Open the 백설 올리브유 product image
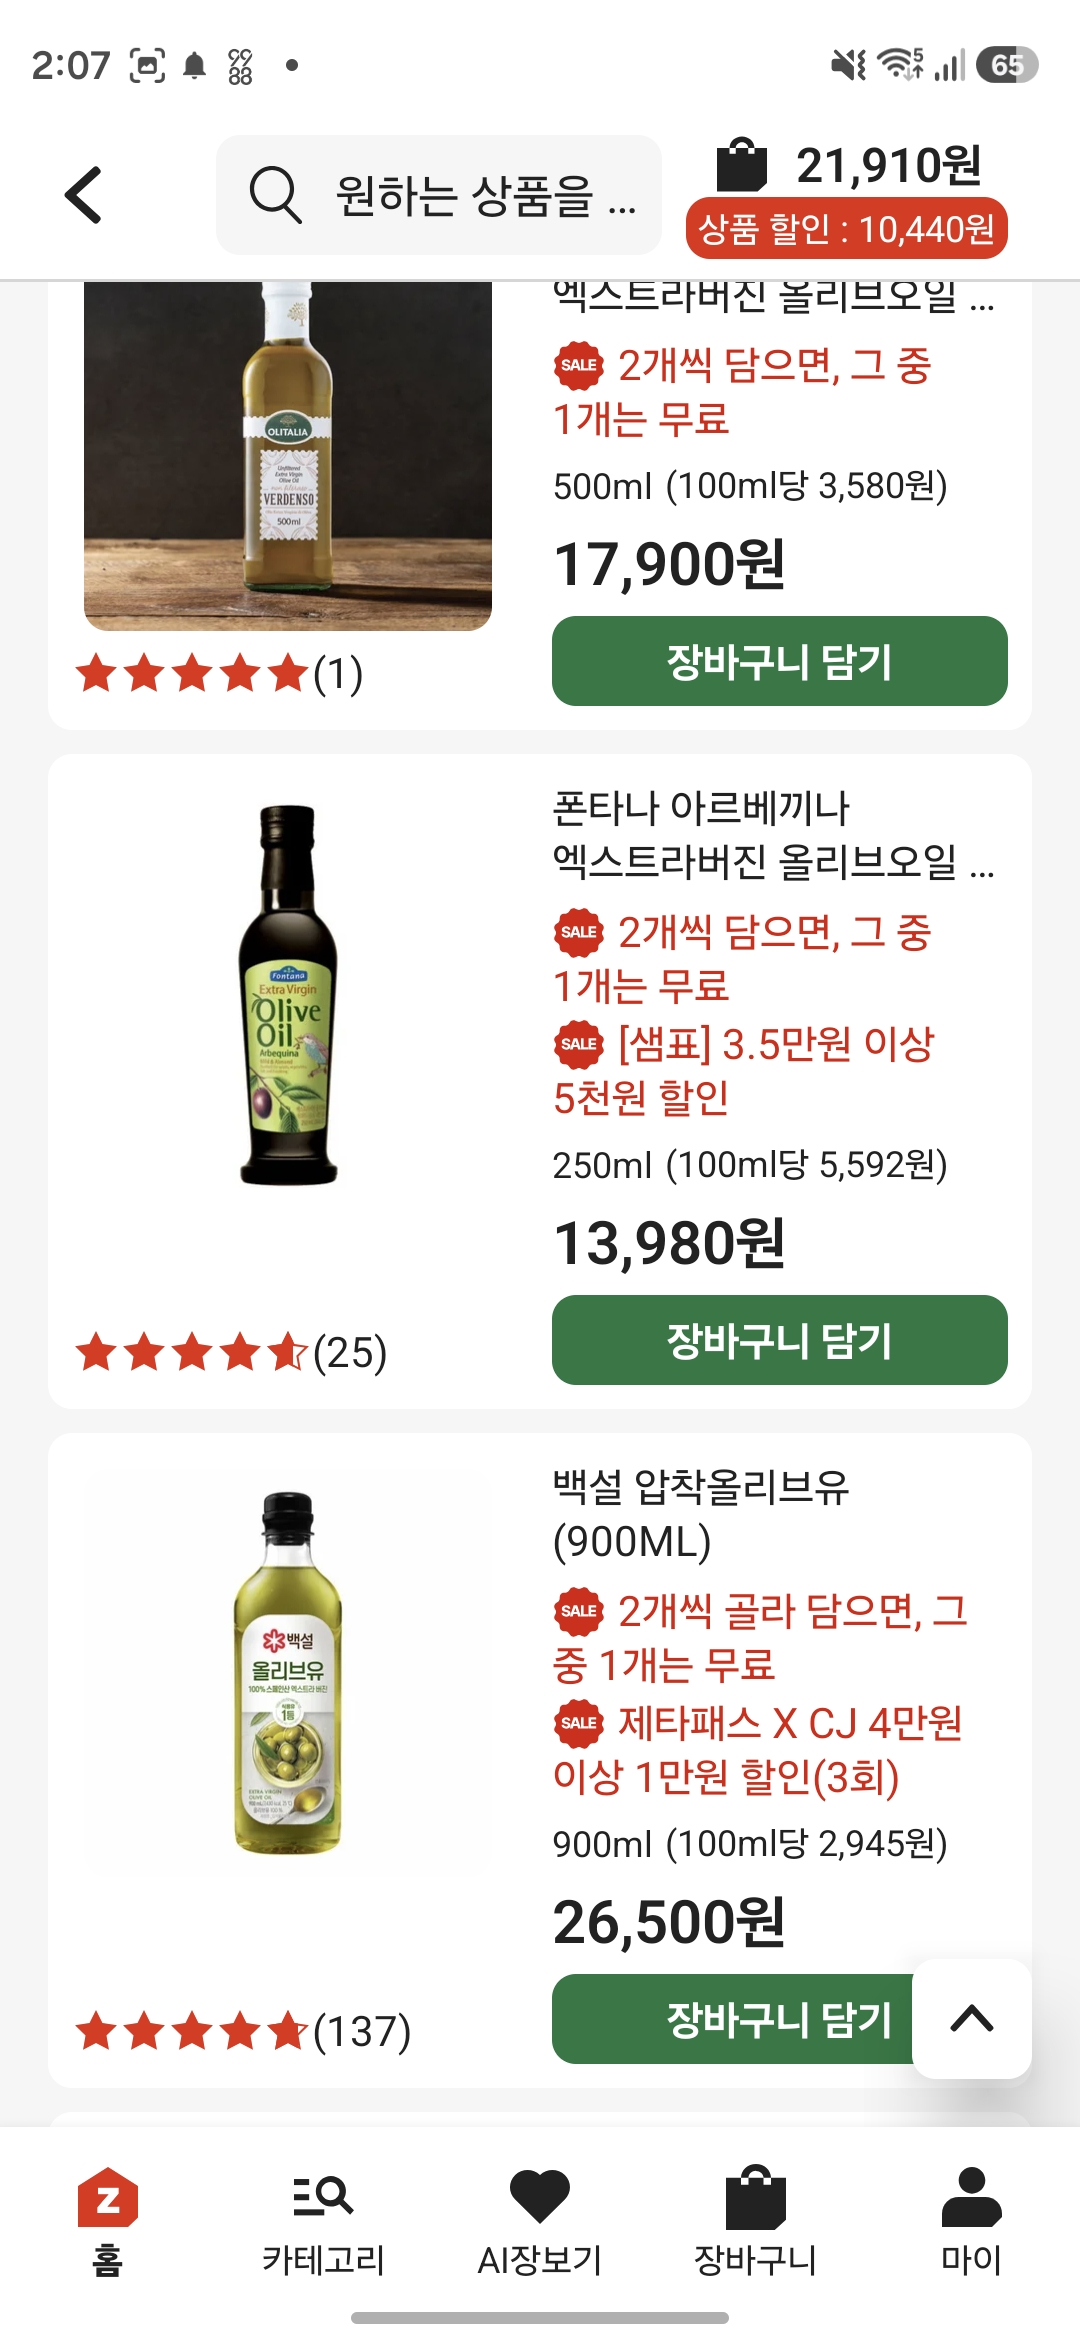 288,1673
